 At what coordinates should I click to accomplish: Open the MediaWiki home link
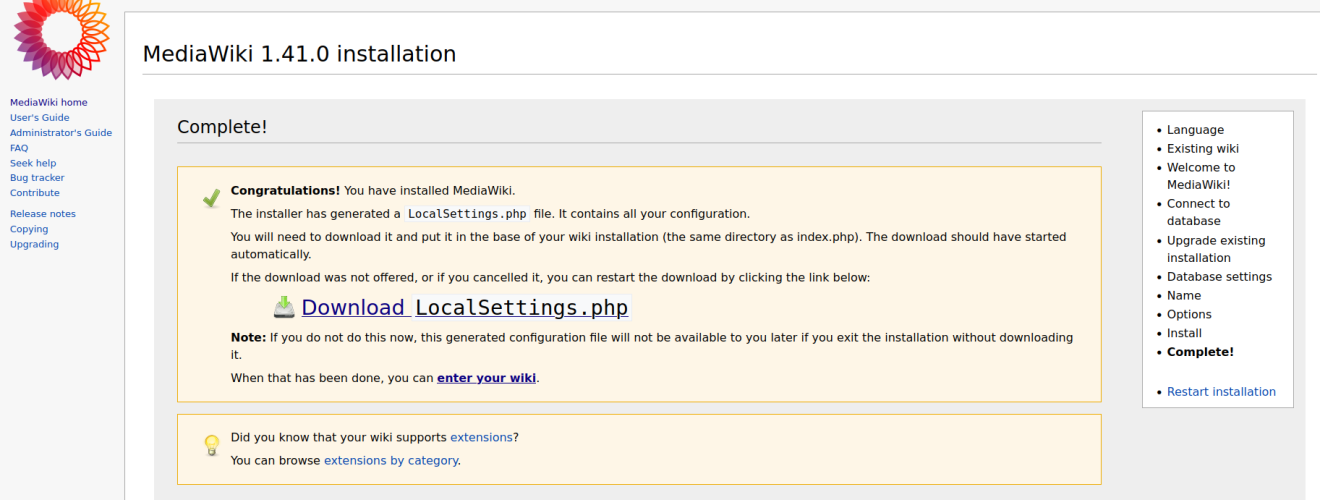[x=49, y=102]
